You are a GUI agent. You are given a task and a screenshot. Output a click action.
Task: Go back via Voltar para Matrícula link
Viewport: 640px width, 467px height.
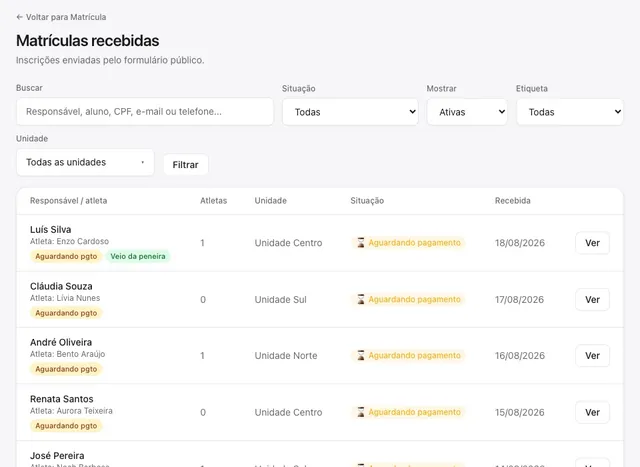click(61, 17)
